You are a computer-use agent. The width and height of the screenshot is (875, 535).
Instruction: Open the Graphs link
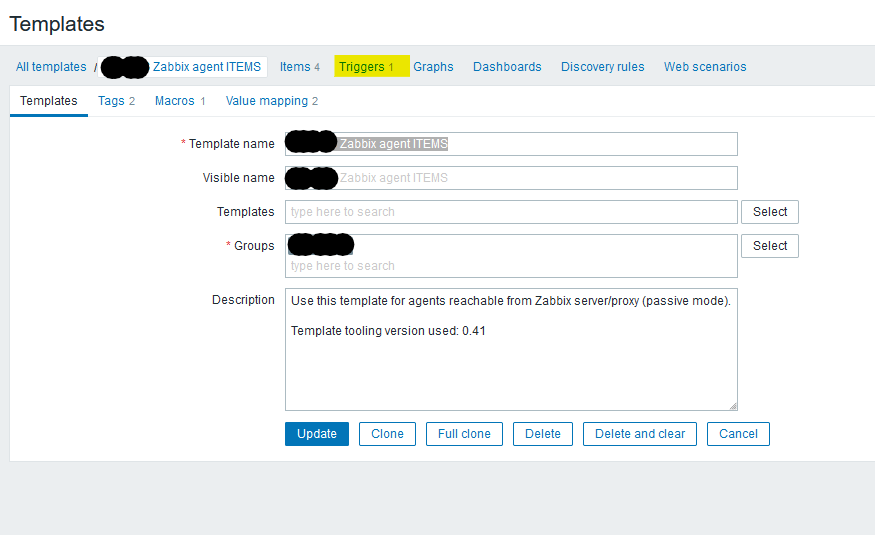click(433, 67)
